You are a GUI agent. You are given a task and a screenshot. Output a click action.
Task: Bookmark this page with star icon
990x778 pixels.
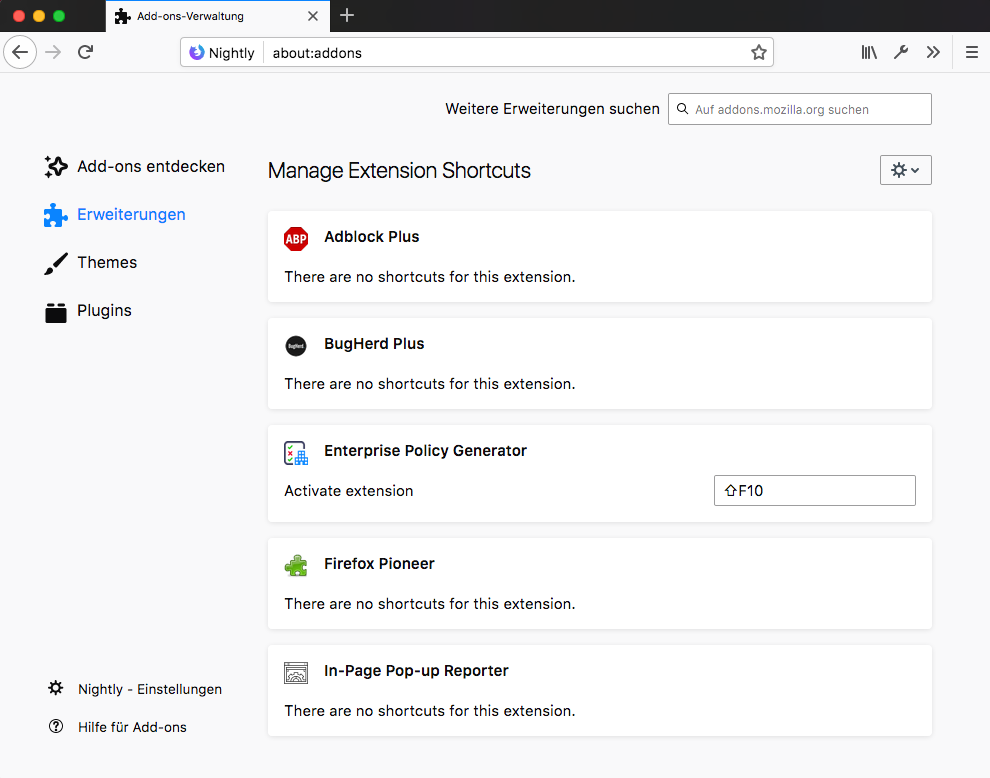tap(758, 53)
